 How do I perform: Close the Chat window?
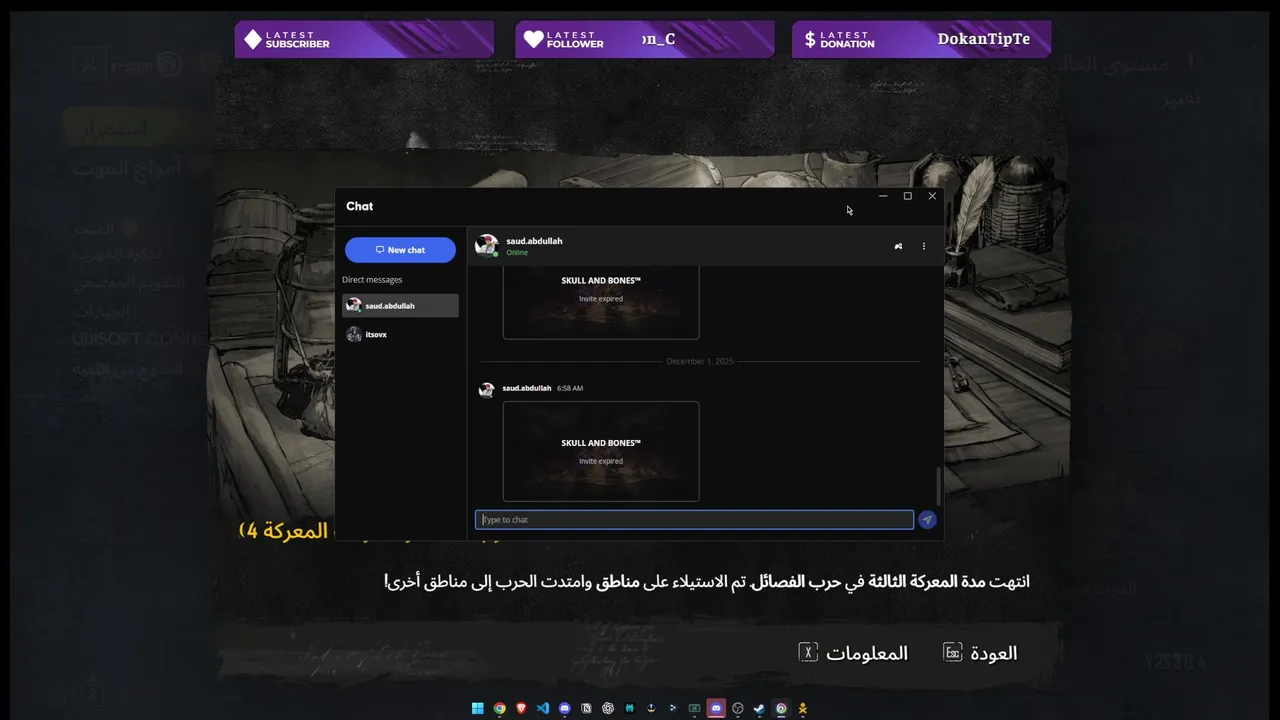pos(932,196)
